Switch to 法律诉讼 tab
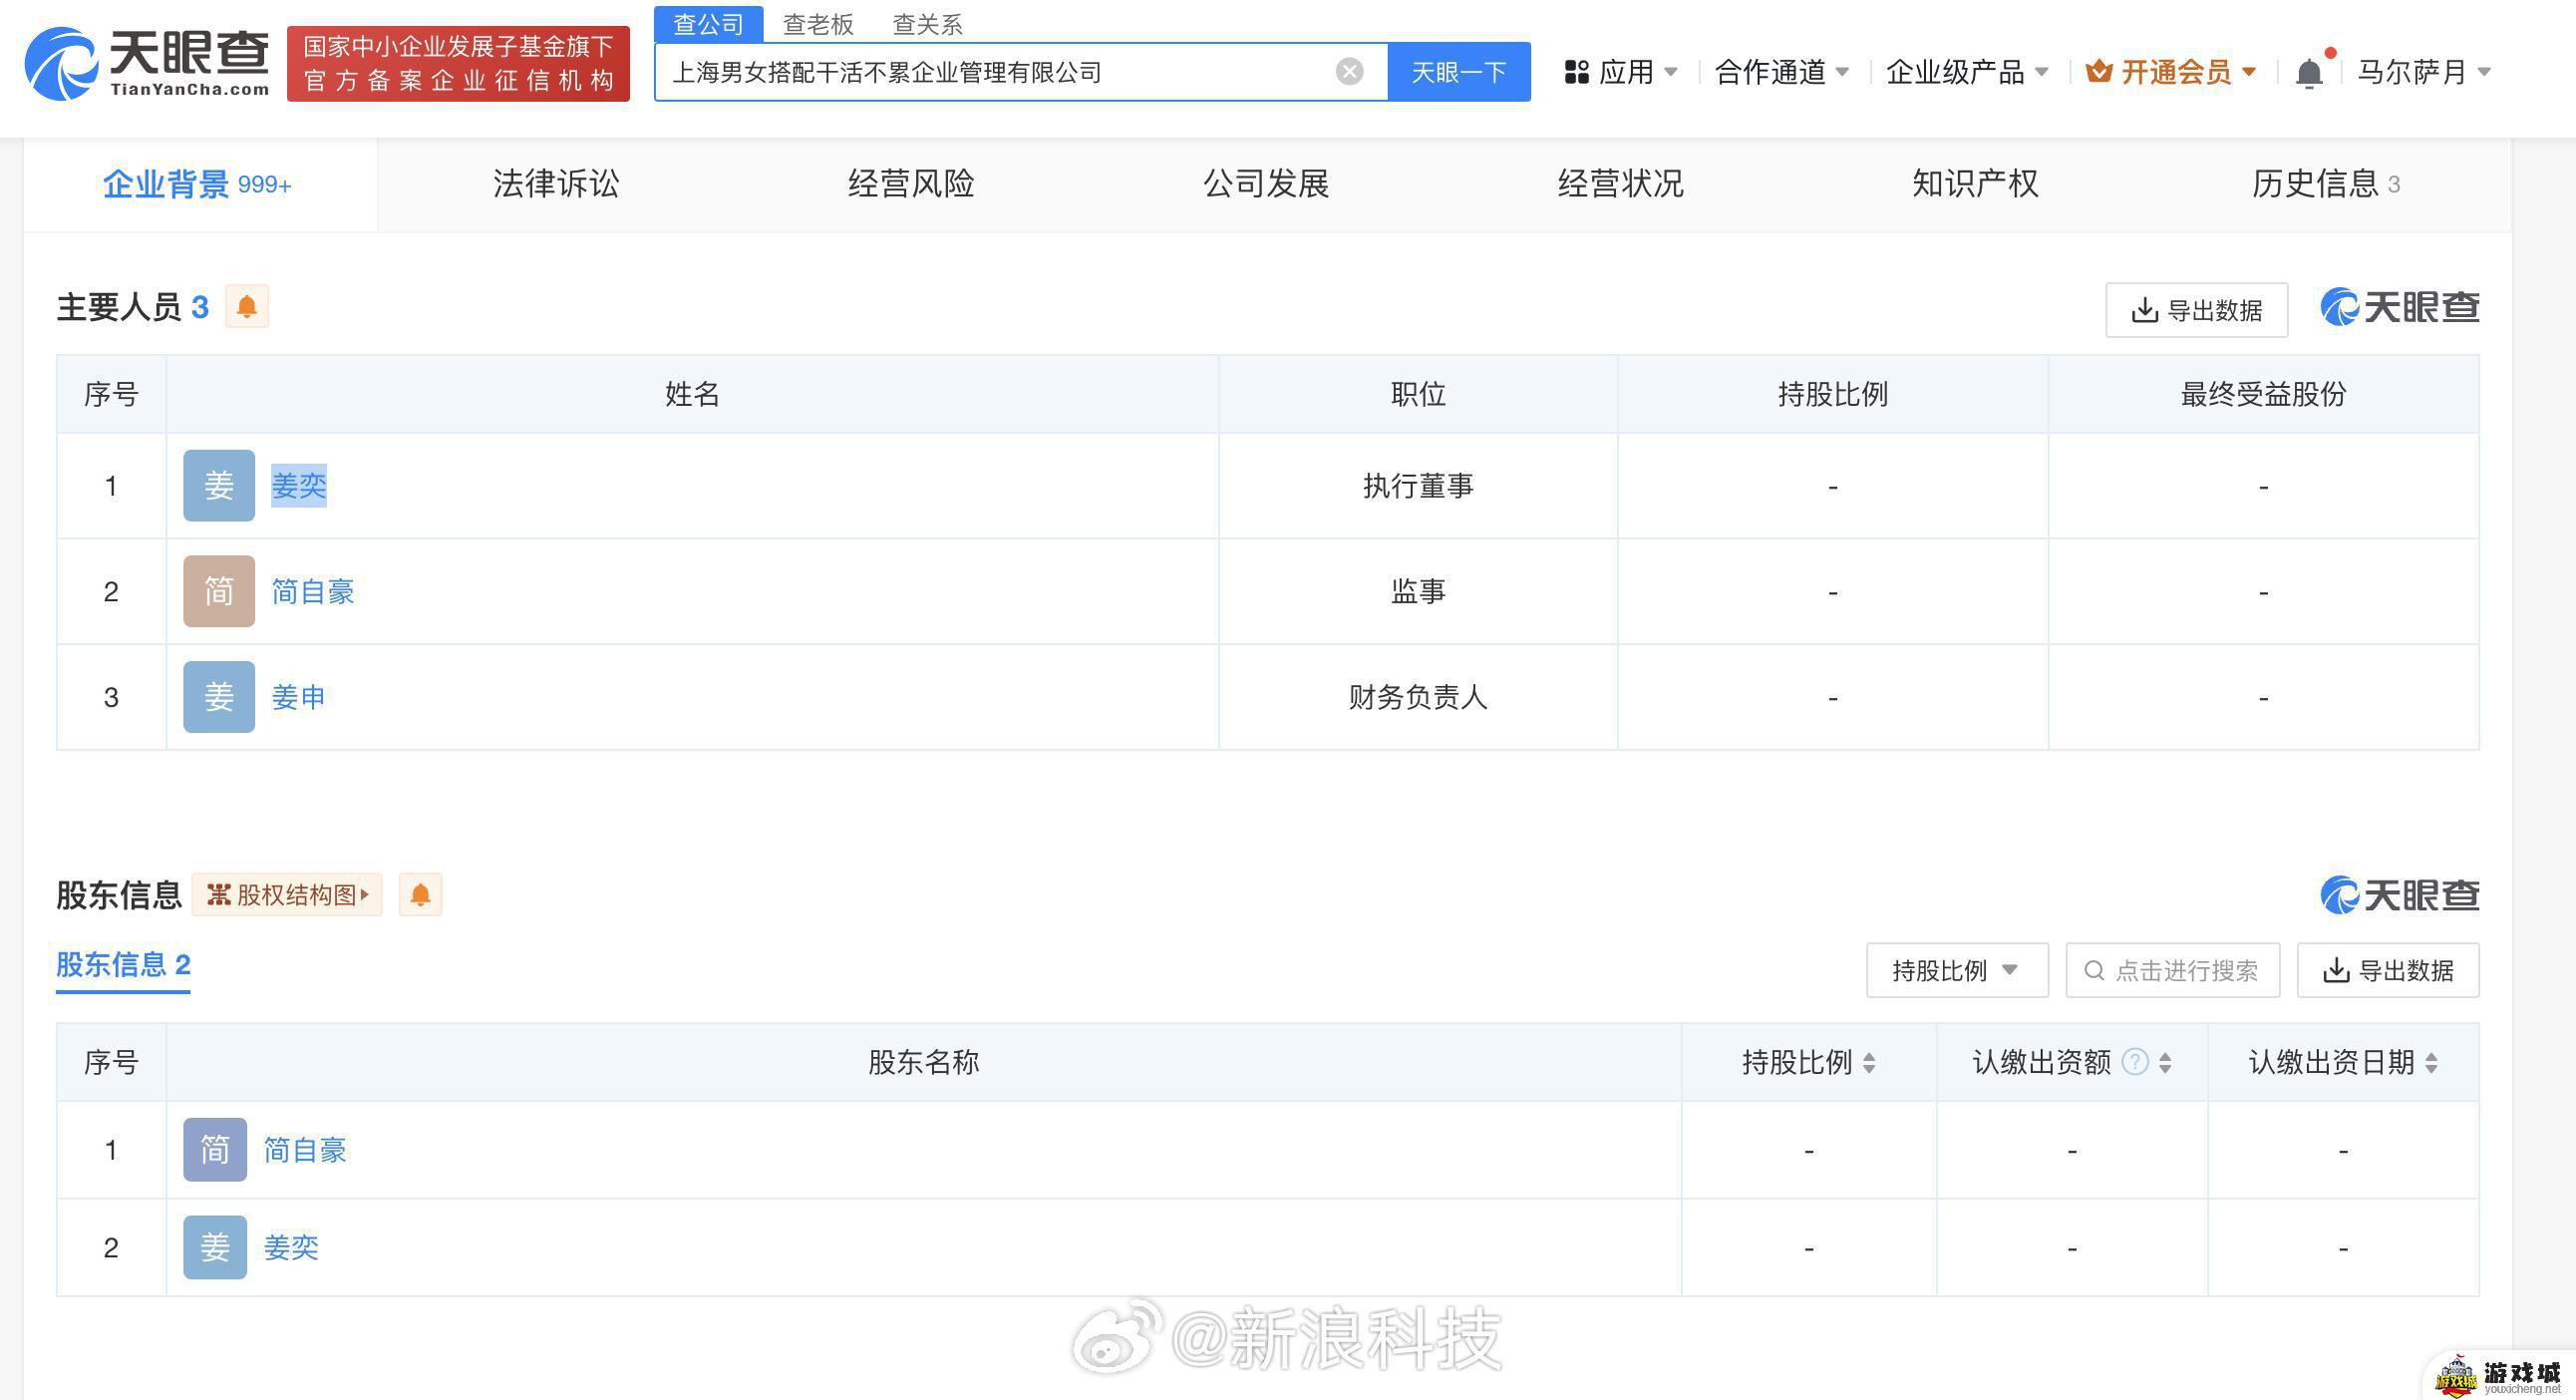 pyautogui.click(x=556, y=184)
